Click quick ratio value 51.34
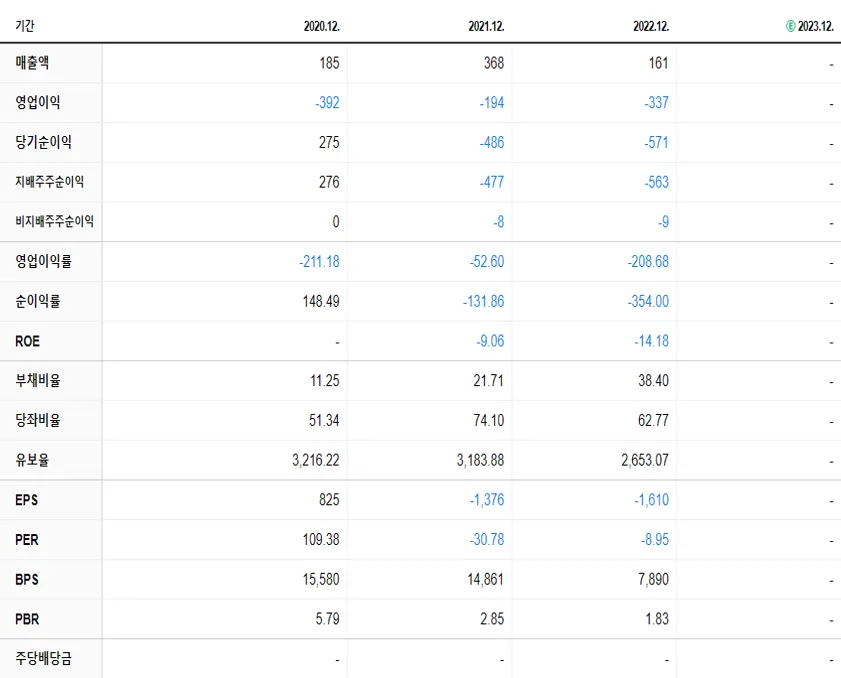The image size is (841, 678). click(x=324, y=420)
